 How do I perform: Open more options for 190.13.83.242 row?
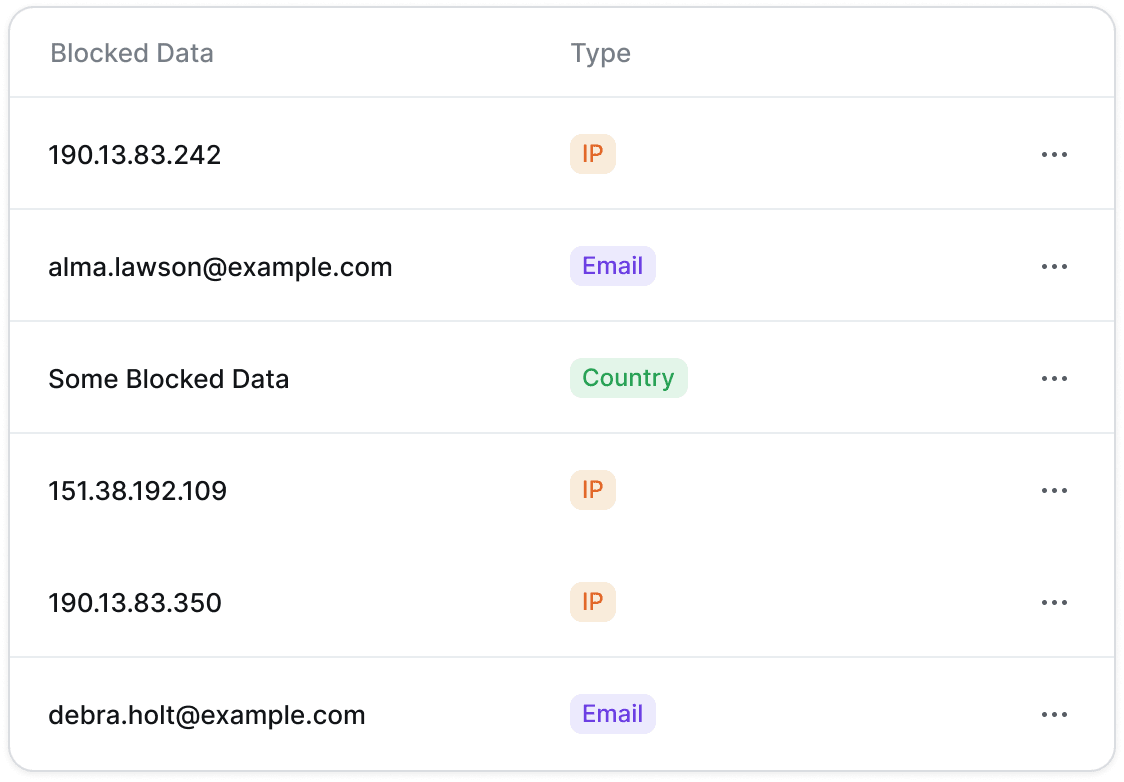tap(1054, 154)
